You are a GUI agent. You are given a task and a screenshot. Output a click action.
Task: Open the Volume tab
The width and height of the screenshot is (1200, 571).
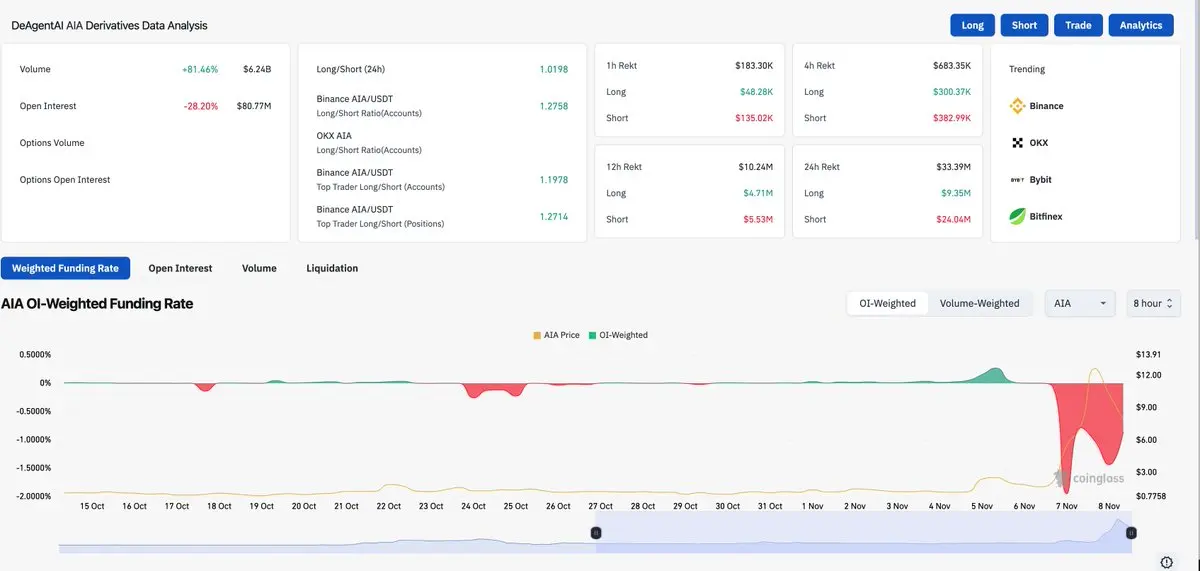point(259,268)
